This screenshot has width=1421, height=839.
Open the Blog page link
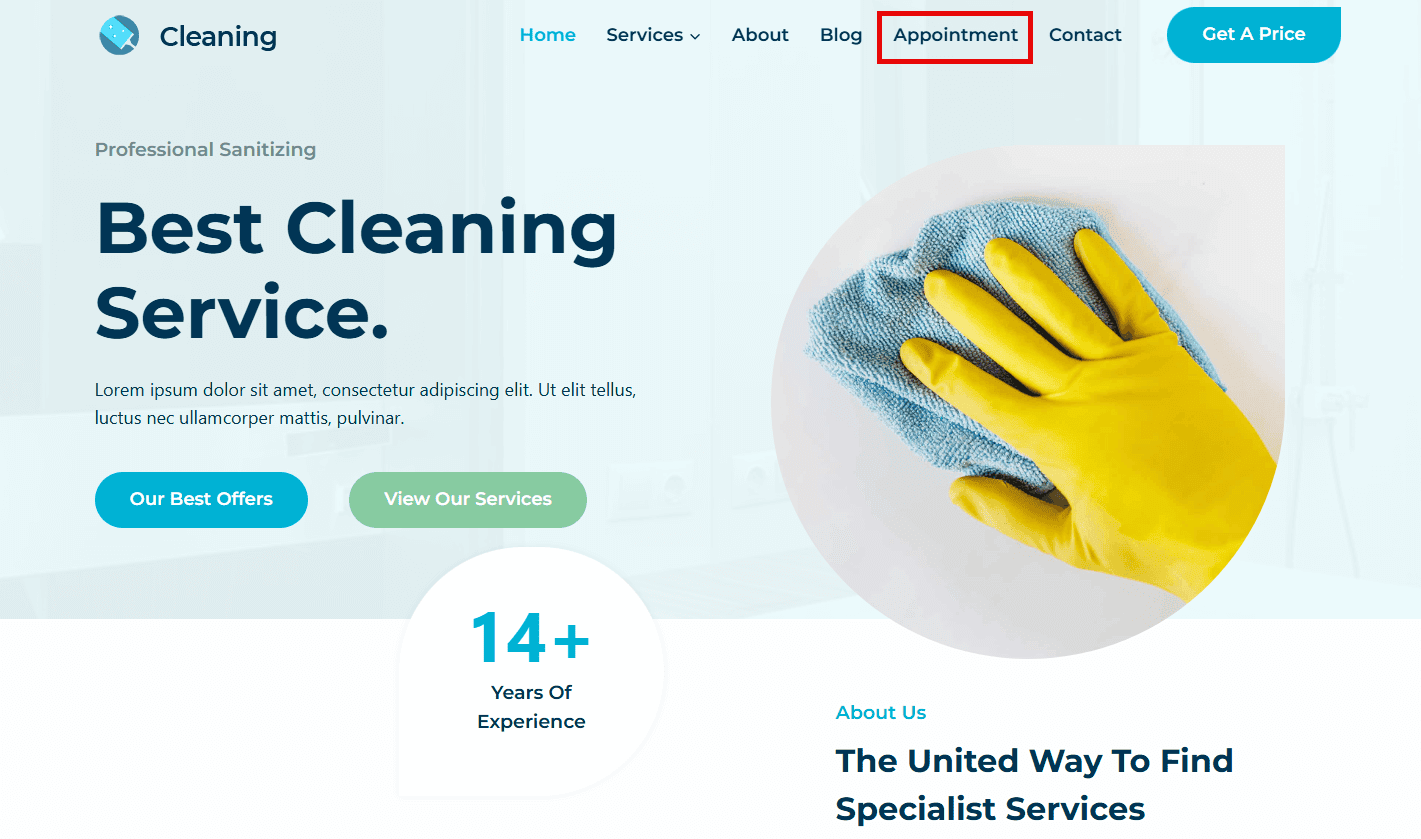tap(841, 35)
